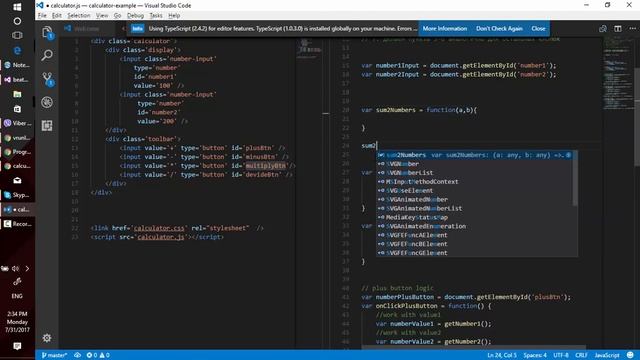
Task: Open the Viber taskbar item
Action: coord(17,123)
